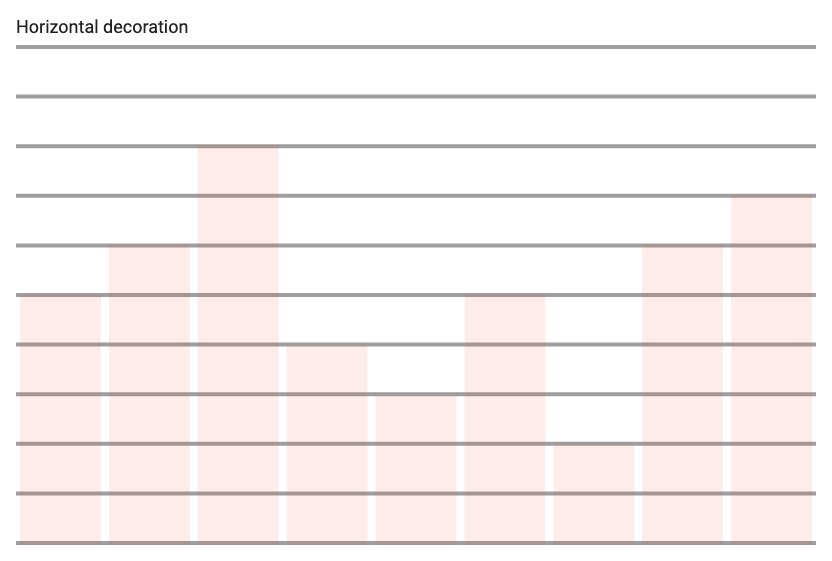
Task: Select gray line at shortest bar's top
Action: tap(416, 444)
